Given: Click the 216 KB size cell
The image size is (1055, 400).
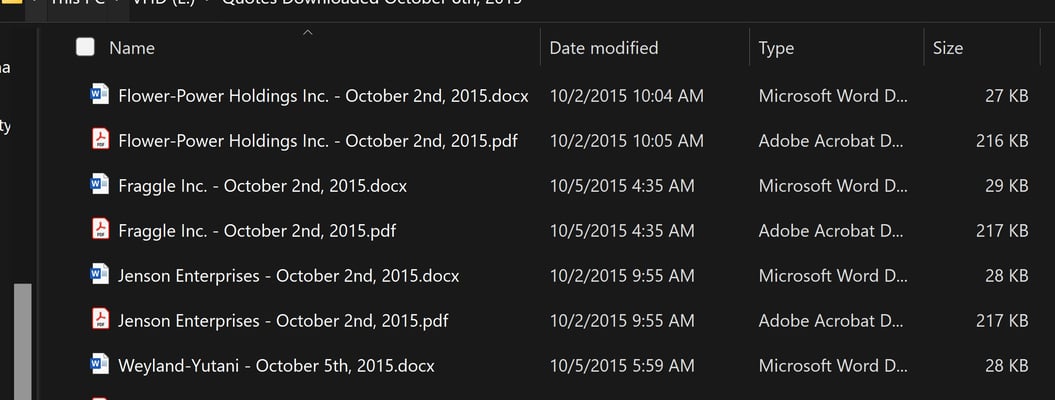Looking at the screenshot, I should tap(1002, 141).
